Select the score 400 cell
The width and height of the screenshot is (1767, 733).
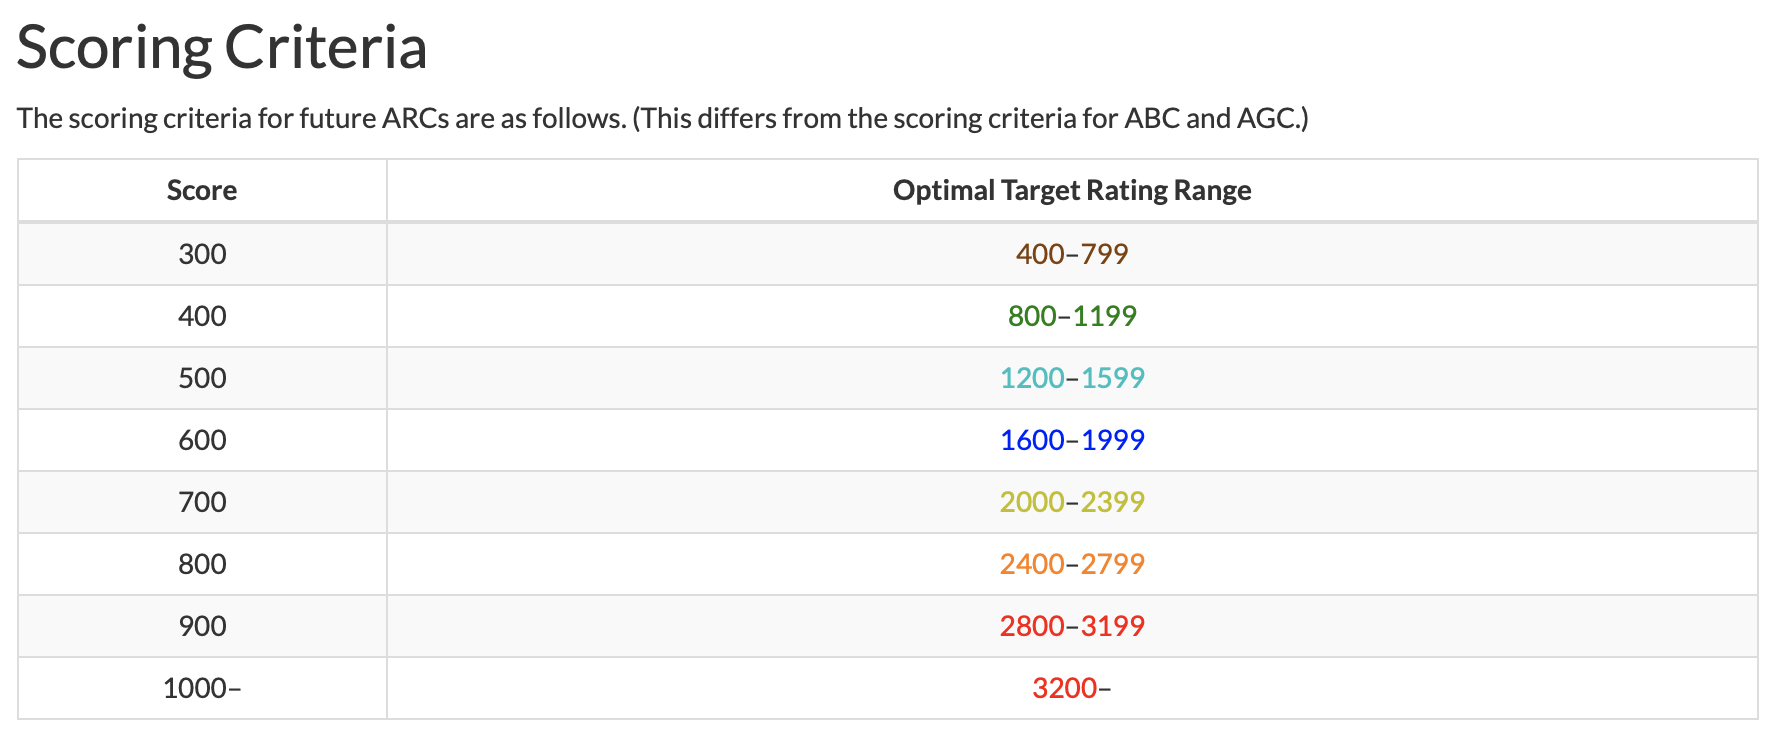pyautogui.click(x=202, y=316)
